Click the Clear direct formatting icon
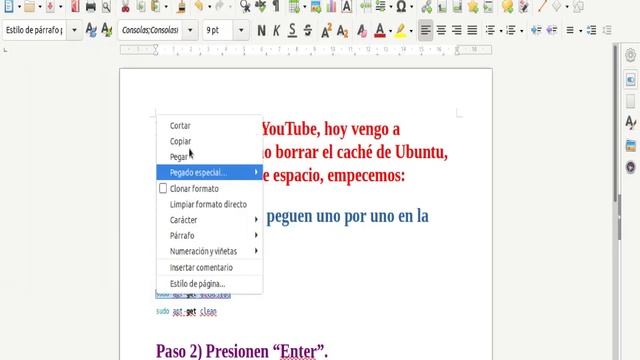Screen dimensions: 640x360 pyautogui.click(x=362, y=30)
